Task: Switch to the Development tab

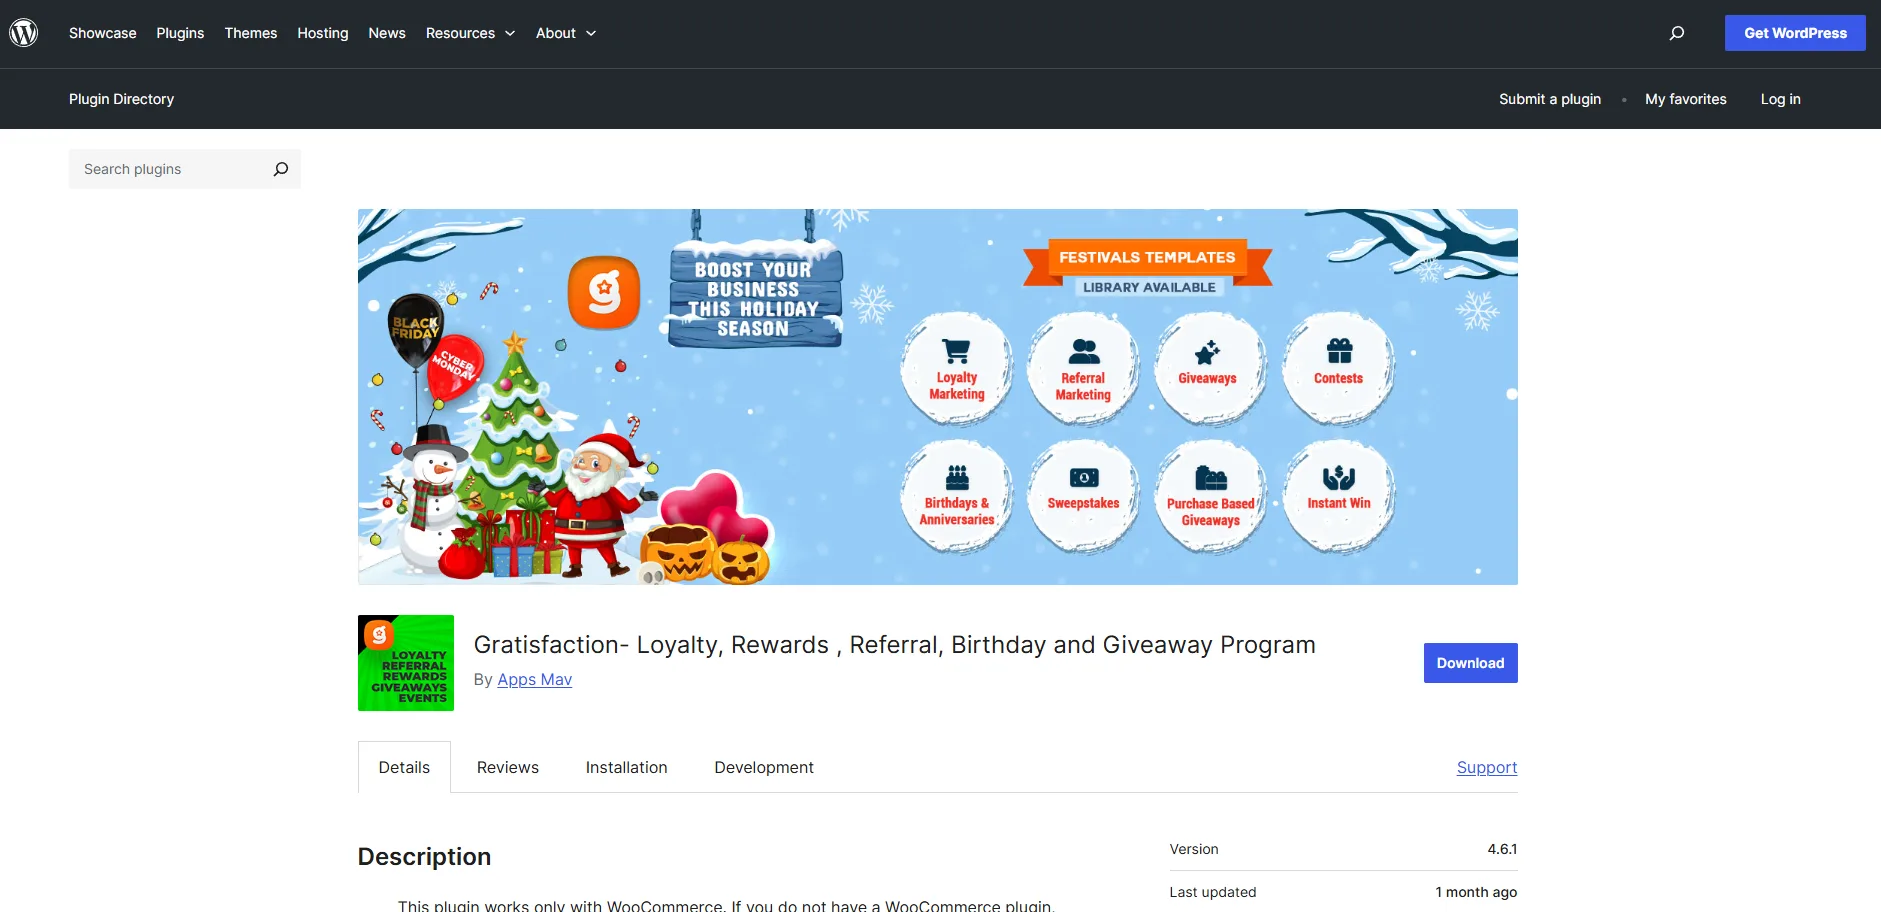Action: click(x=764, y=767)
